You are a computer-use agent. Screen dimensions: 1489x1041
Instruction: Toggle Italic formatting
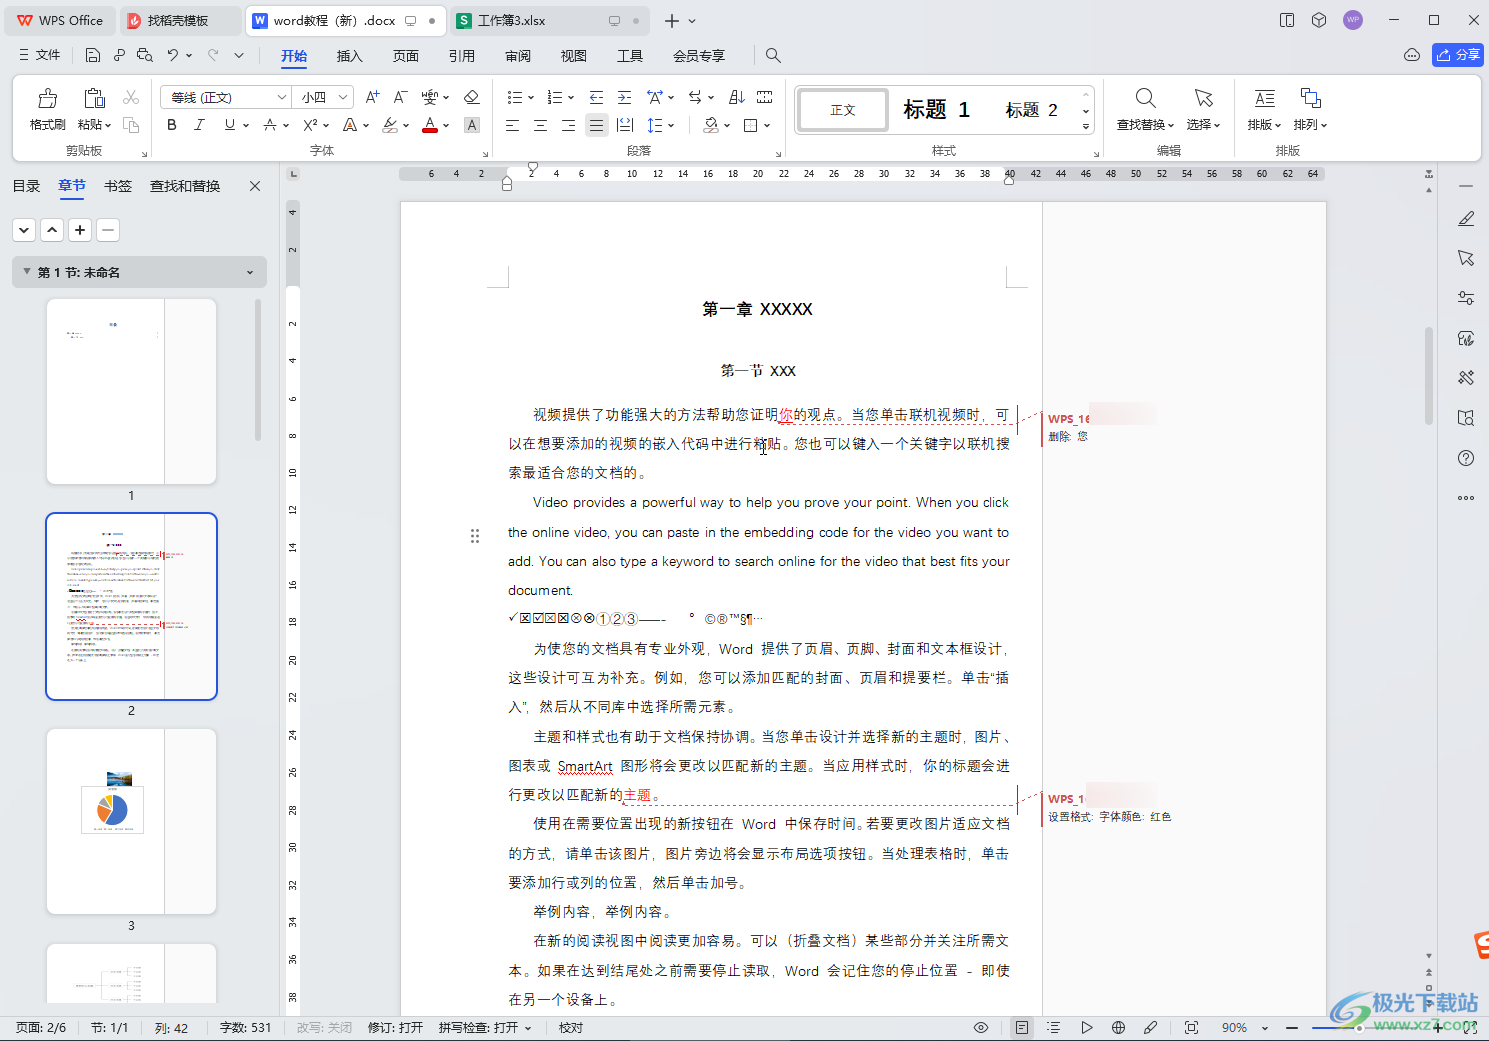199,125
